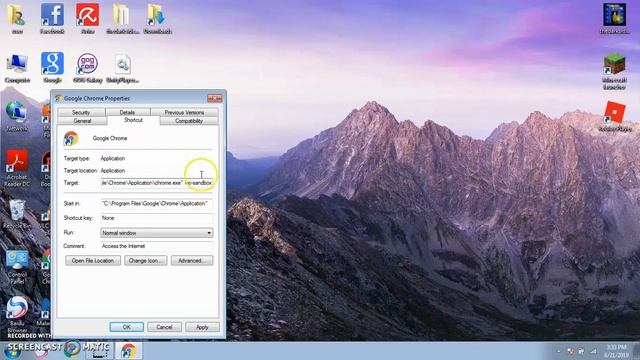
Task: Open the top-right game box icon
Action: (x=615, y=18)
